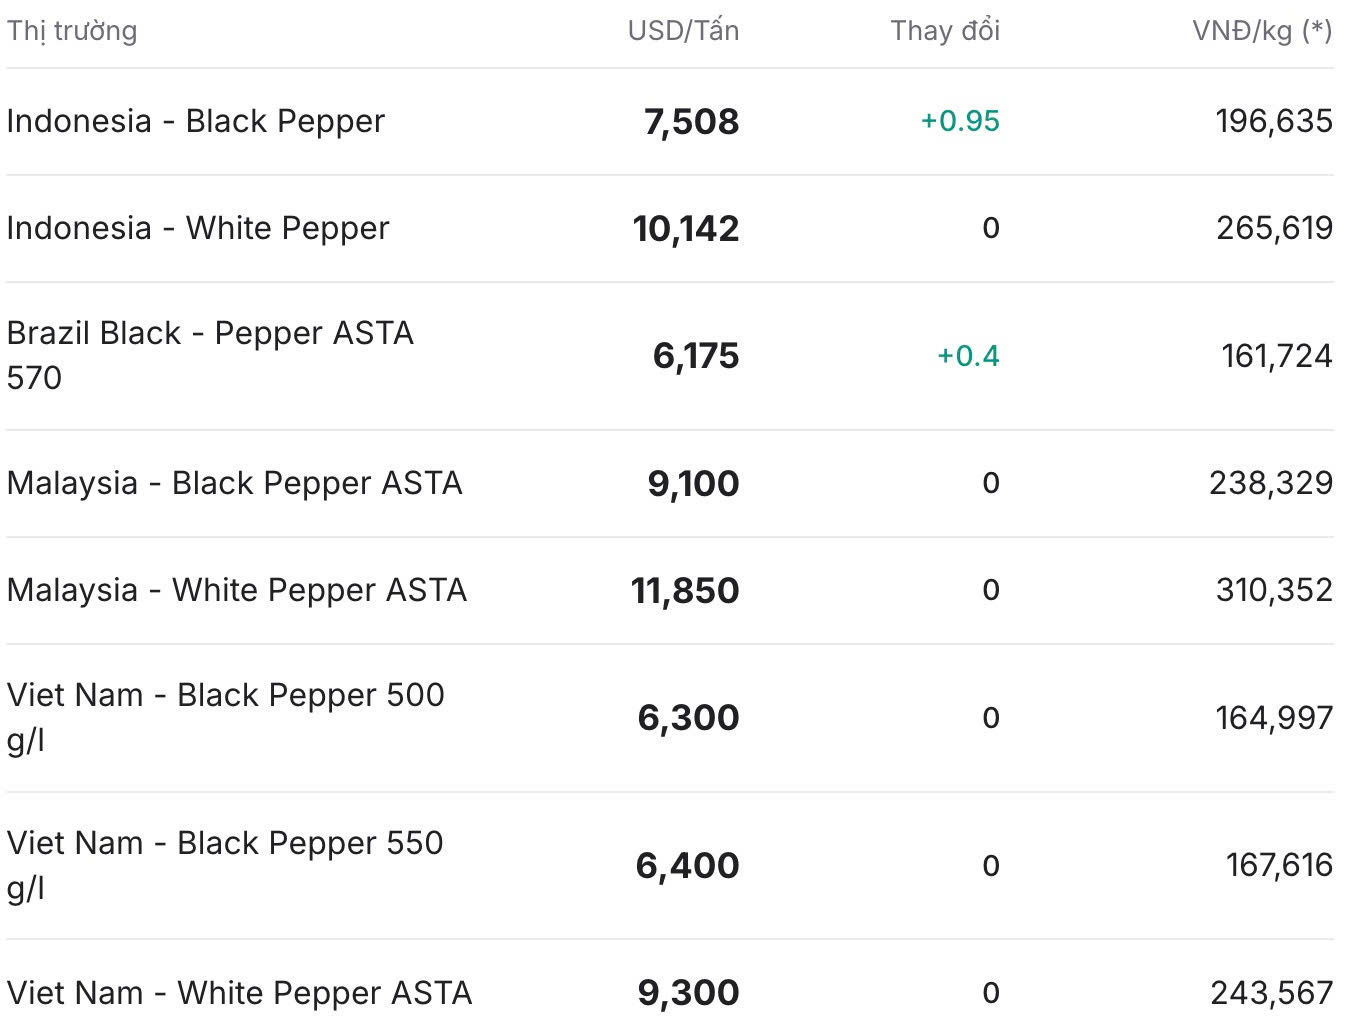Click the 11,850 Malaysia White Pepper price
Screen dimensions: 1348x1022
685,591
